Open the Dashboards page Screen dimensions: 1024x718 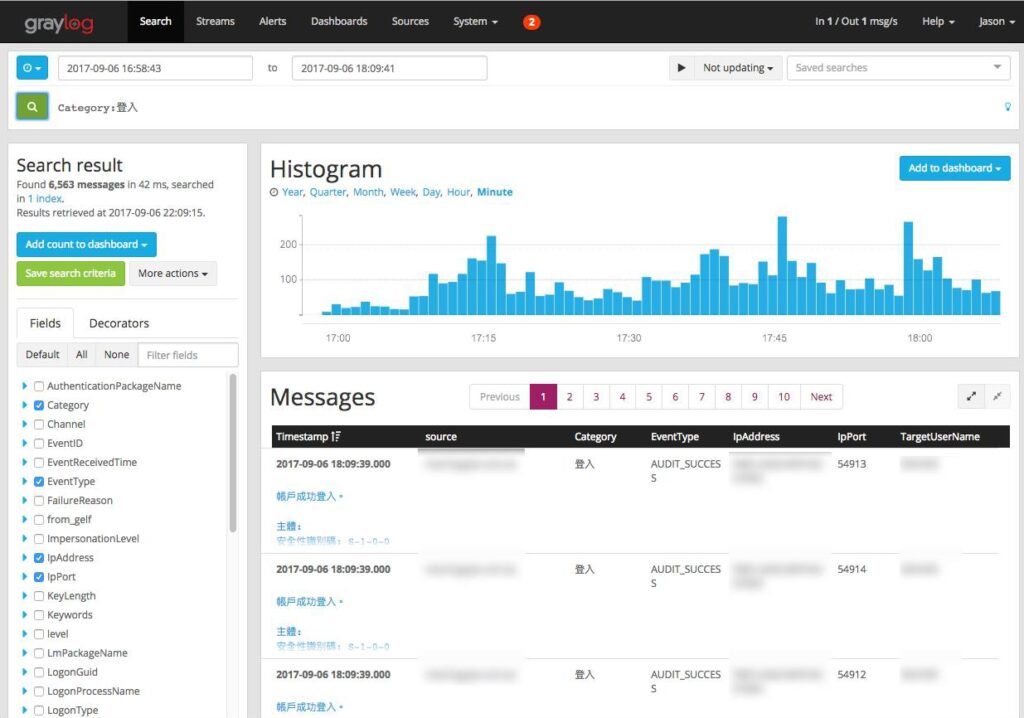tap(339, 22)
